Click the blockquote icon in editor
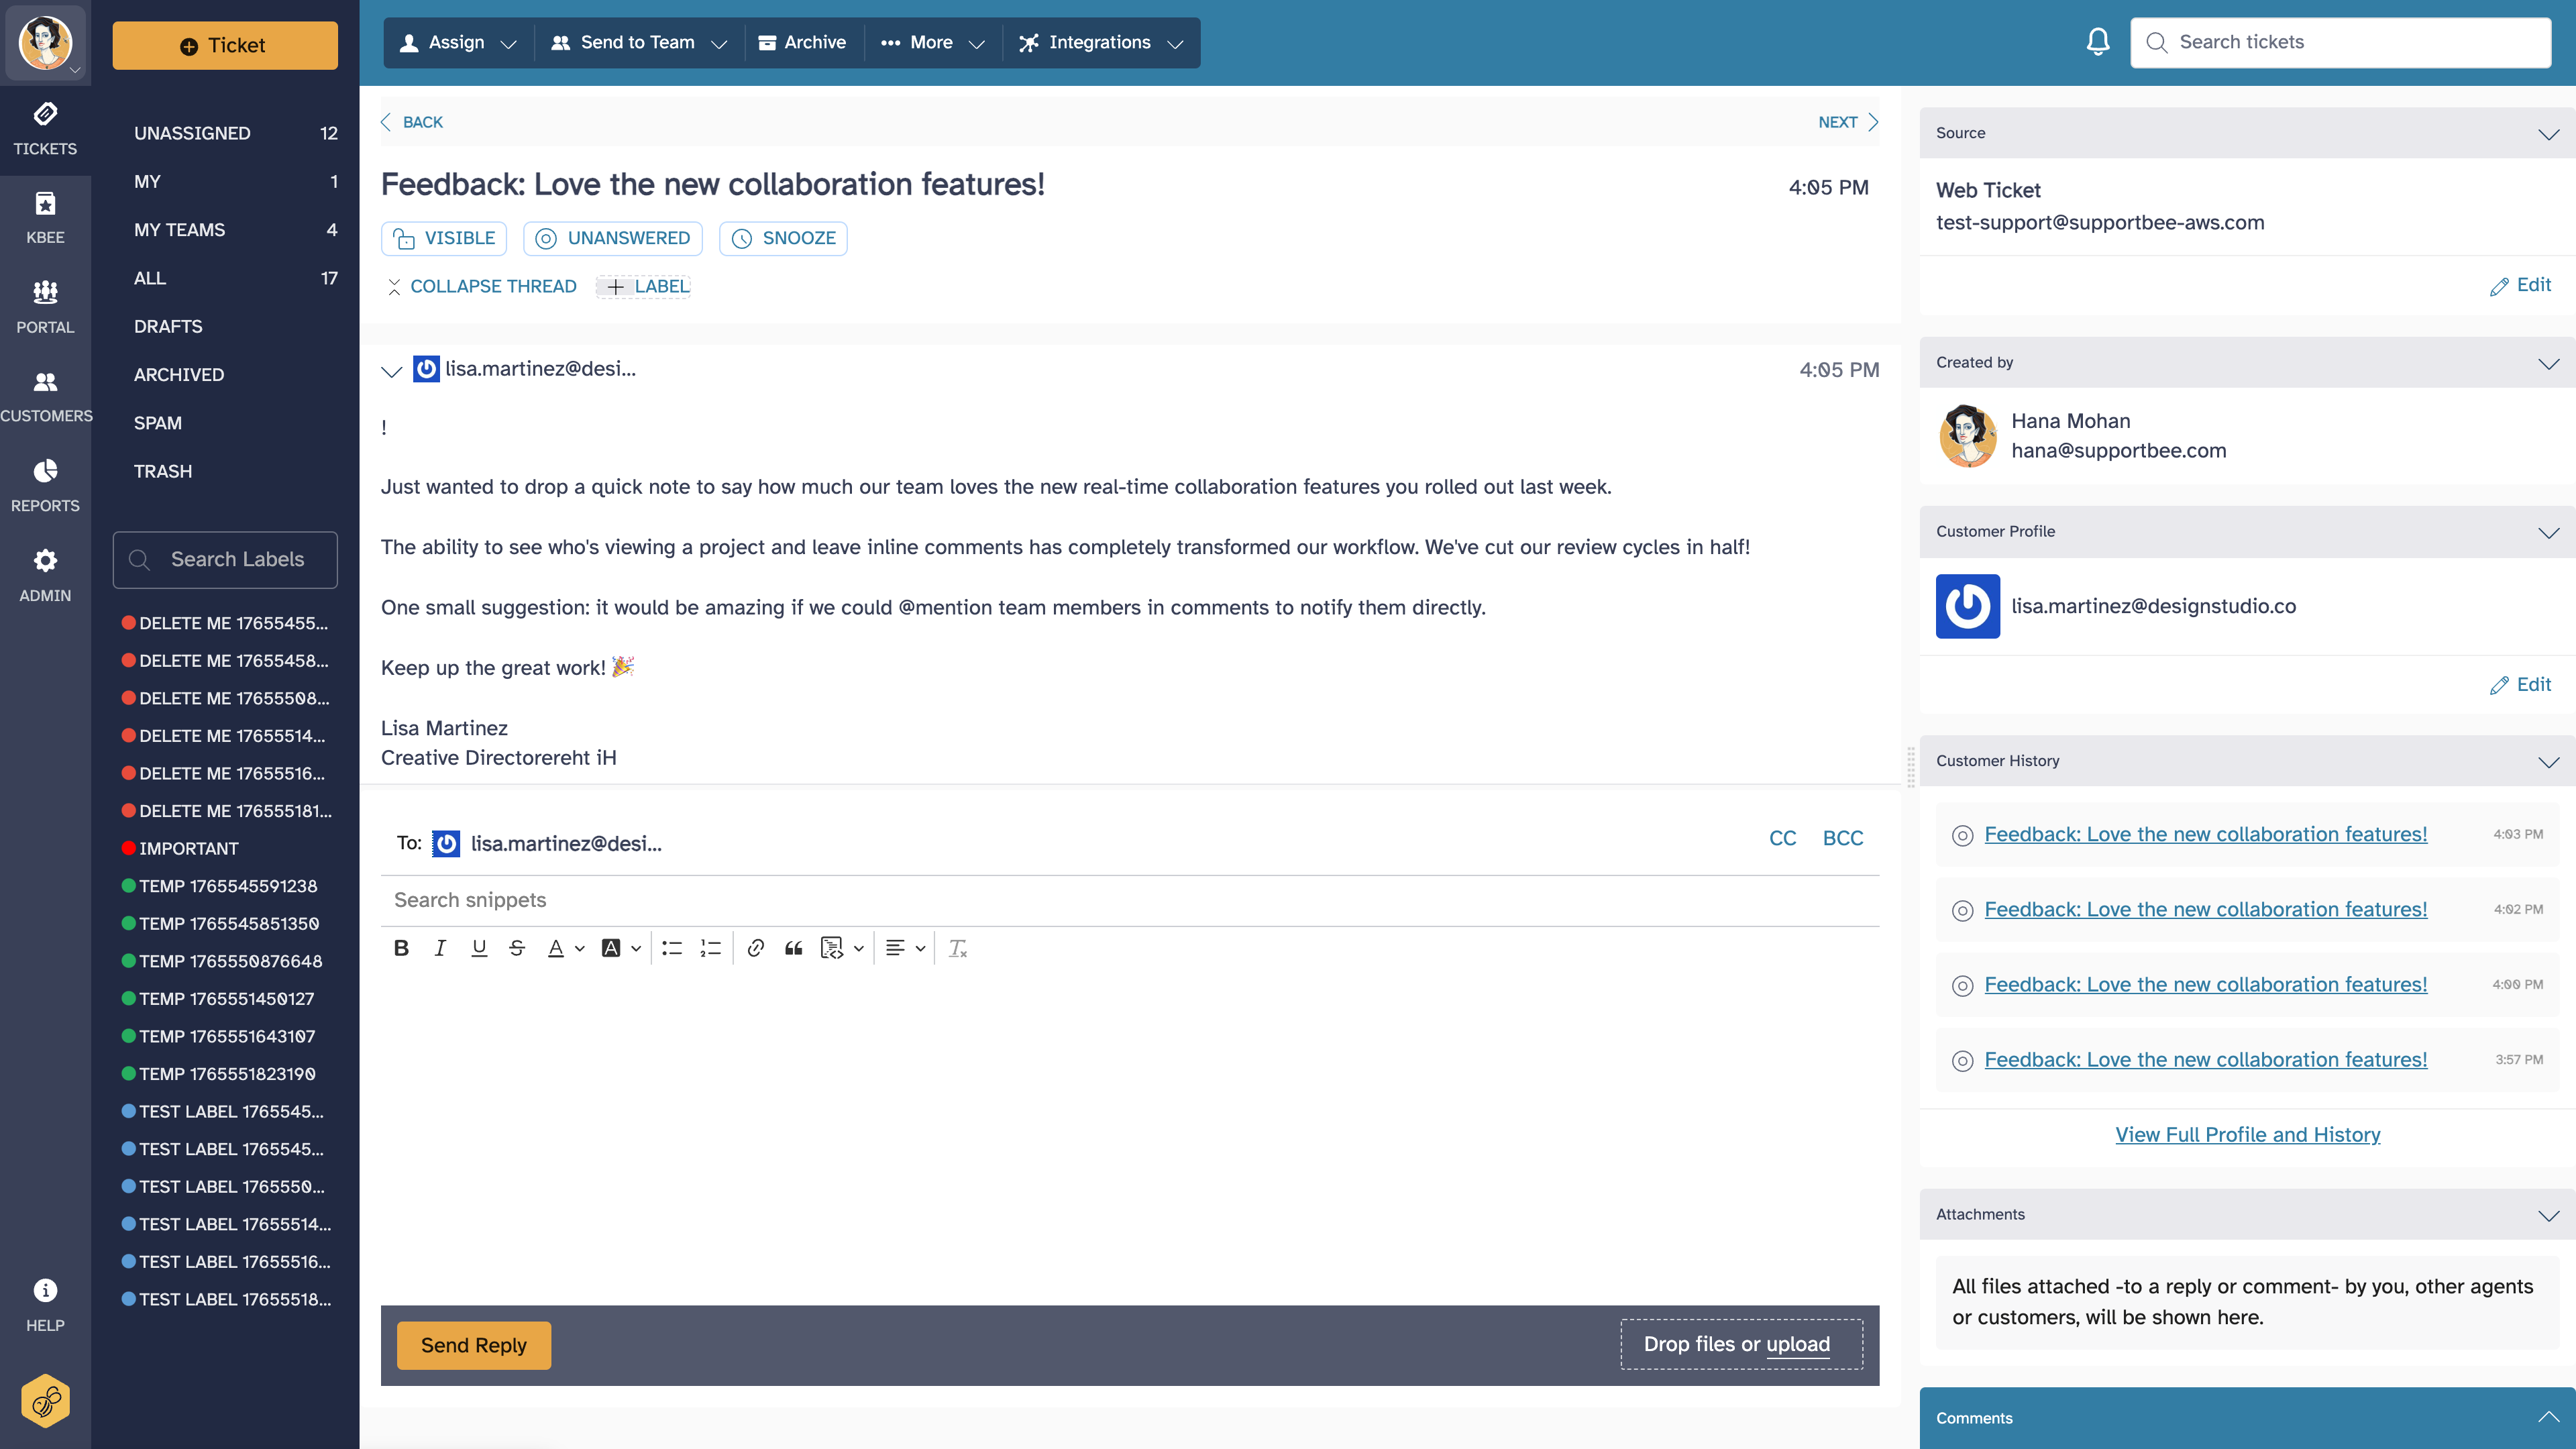The height and width of the screenshot is (1449, 2576). point(793,948)
